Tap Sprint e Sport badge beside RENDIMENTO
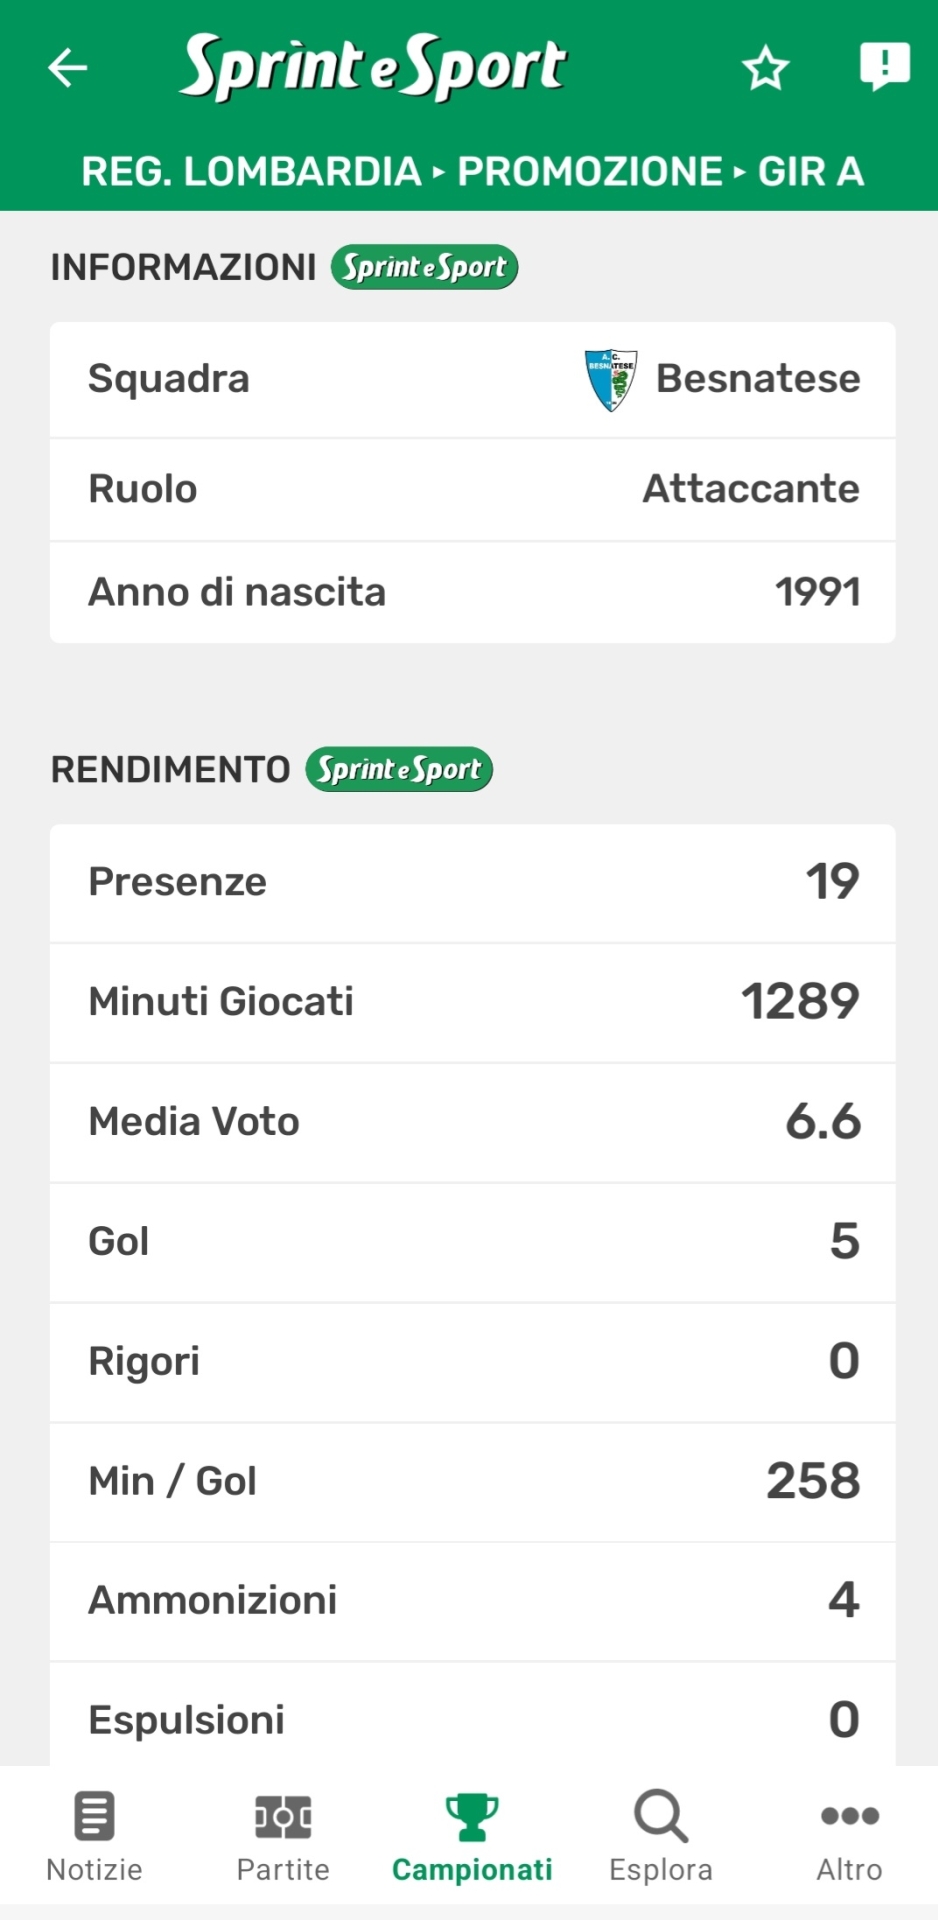Image resolution: width=938 pixels, height=1920 pixels. [x=399, y=770]
